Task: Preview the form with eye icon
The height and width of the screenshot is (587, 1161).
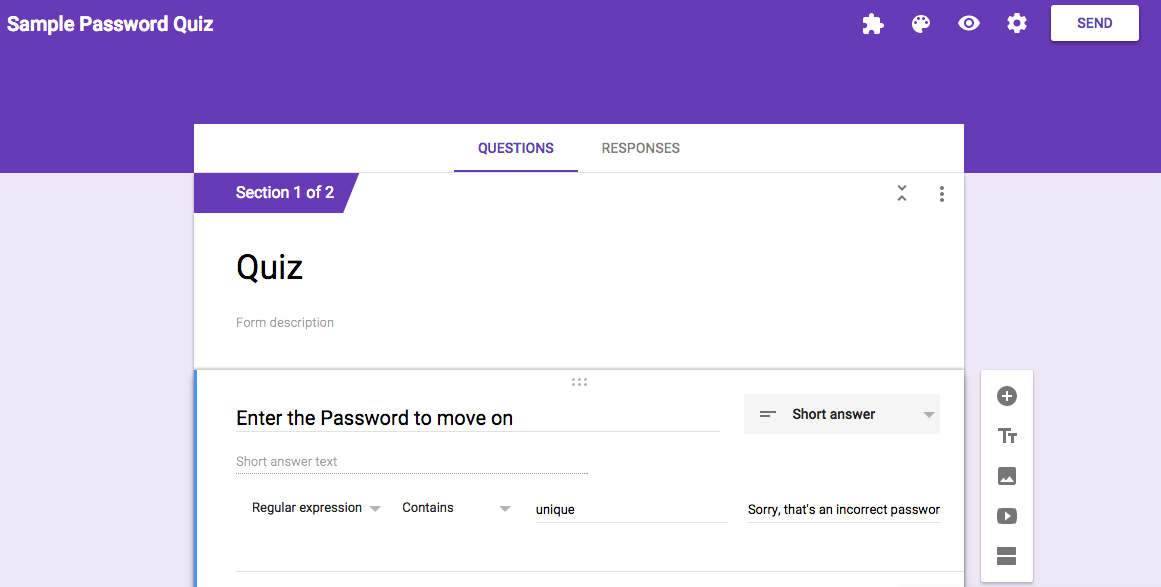Action: click(968, 24)
